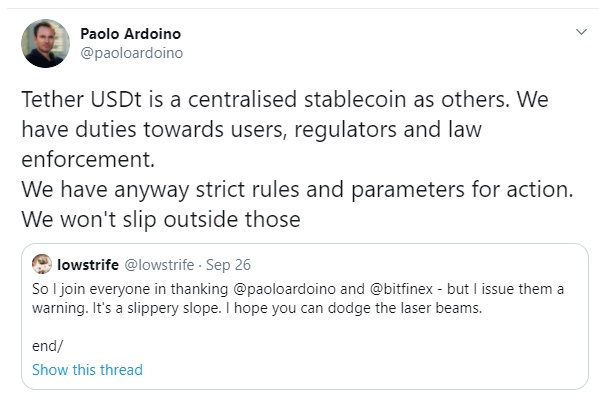This screenshot has height=399, width=599.
Task: Open the Sep 26 timestamp
Action: 228,265
